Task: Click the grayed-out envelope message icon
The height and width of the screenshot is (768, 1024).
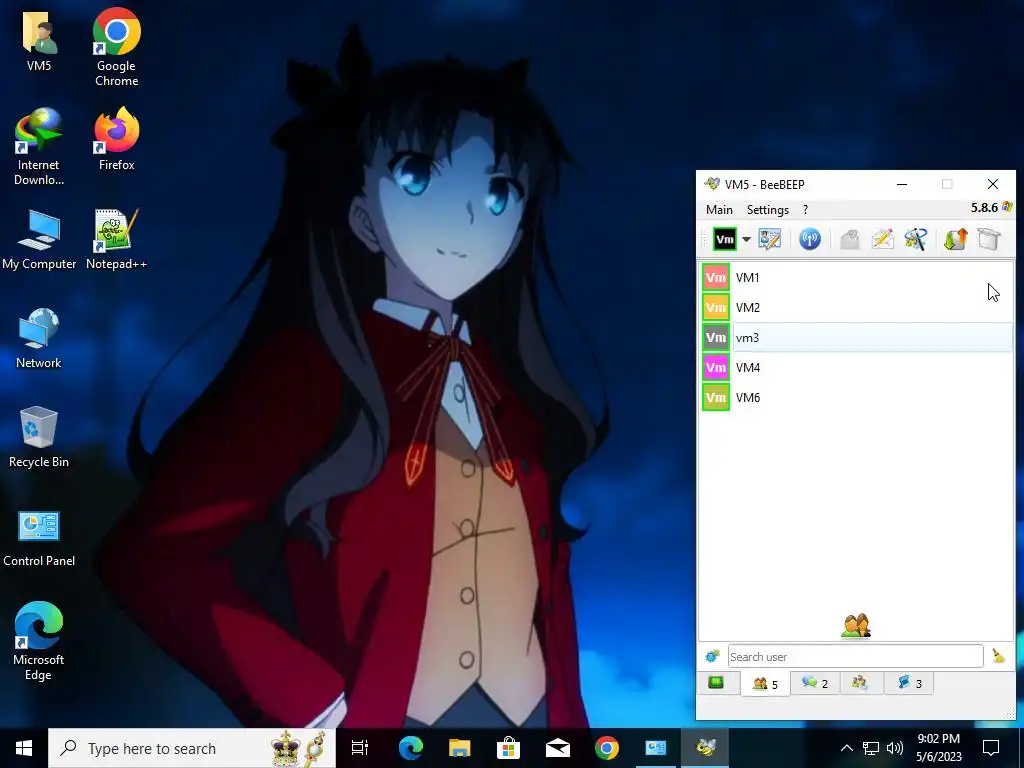Action: (850, 239)
